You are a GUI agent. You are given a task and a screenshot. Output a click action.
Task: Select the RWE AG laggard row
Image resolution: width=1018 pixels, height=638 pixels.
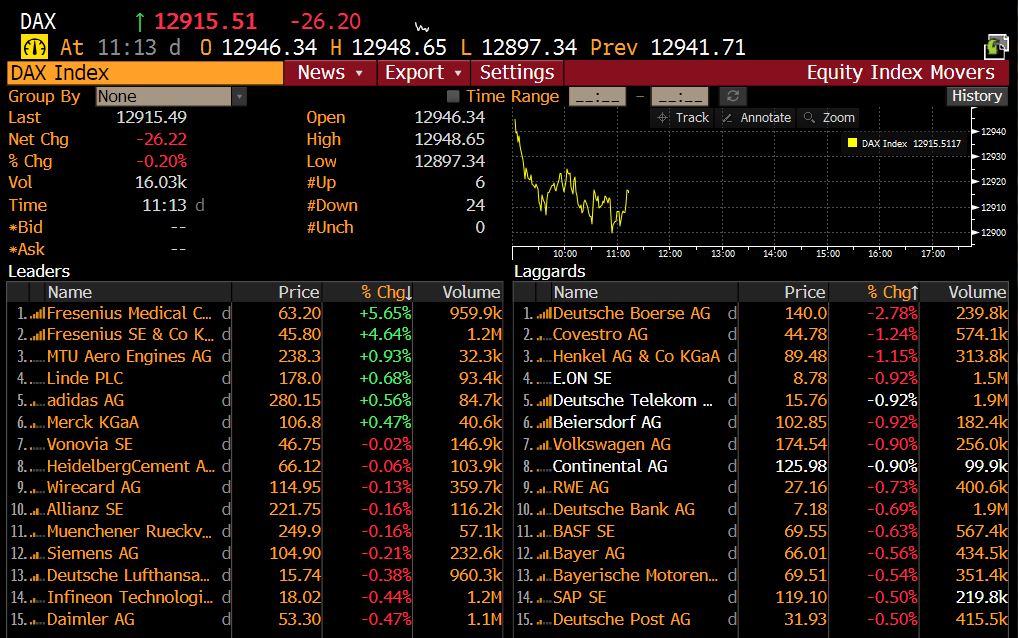pos(761,487)
